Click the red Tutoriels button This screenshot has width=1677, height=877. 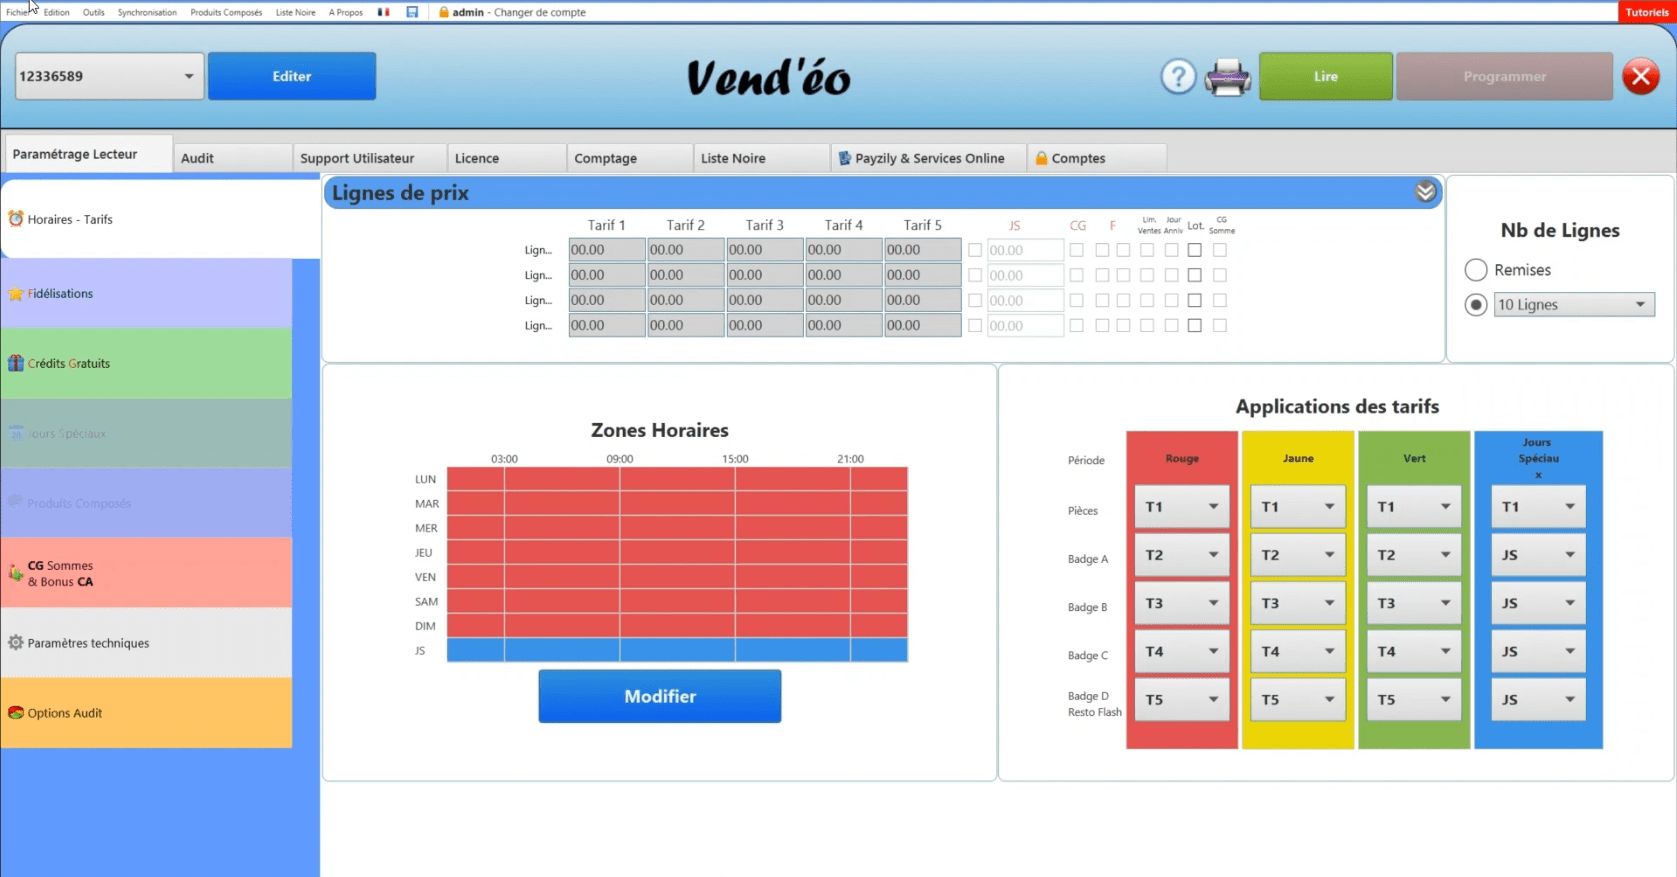pyautogui.click(x=1647, y=12)
